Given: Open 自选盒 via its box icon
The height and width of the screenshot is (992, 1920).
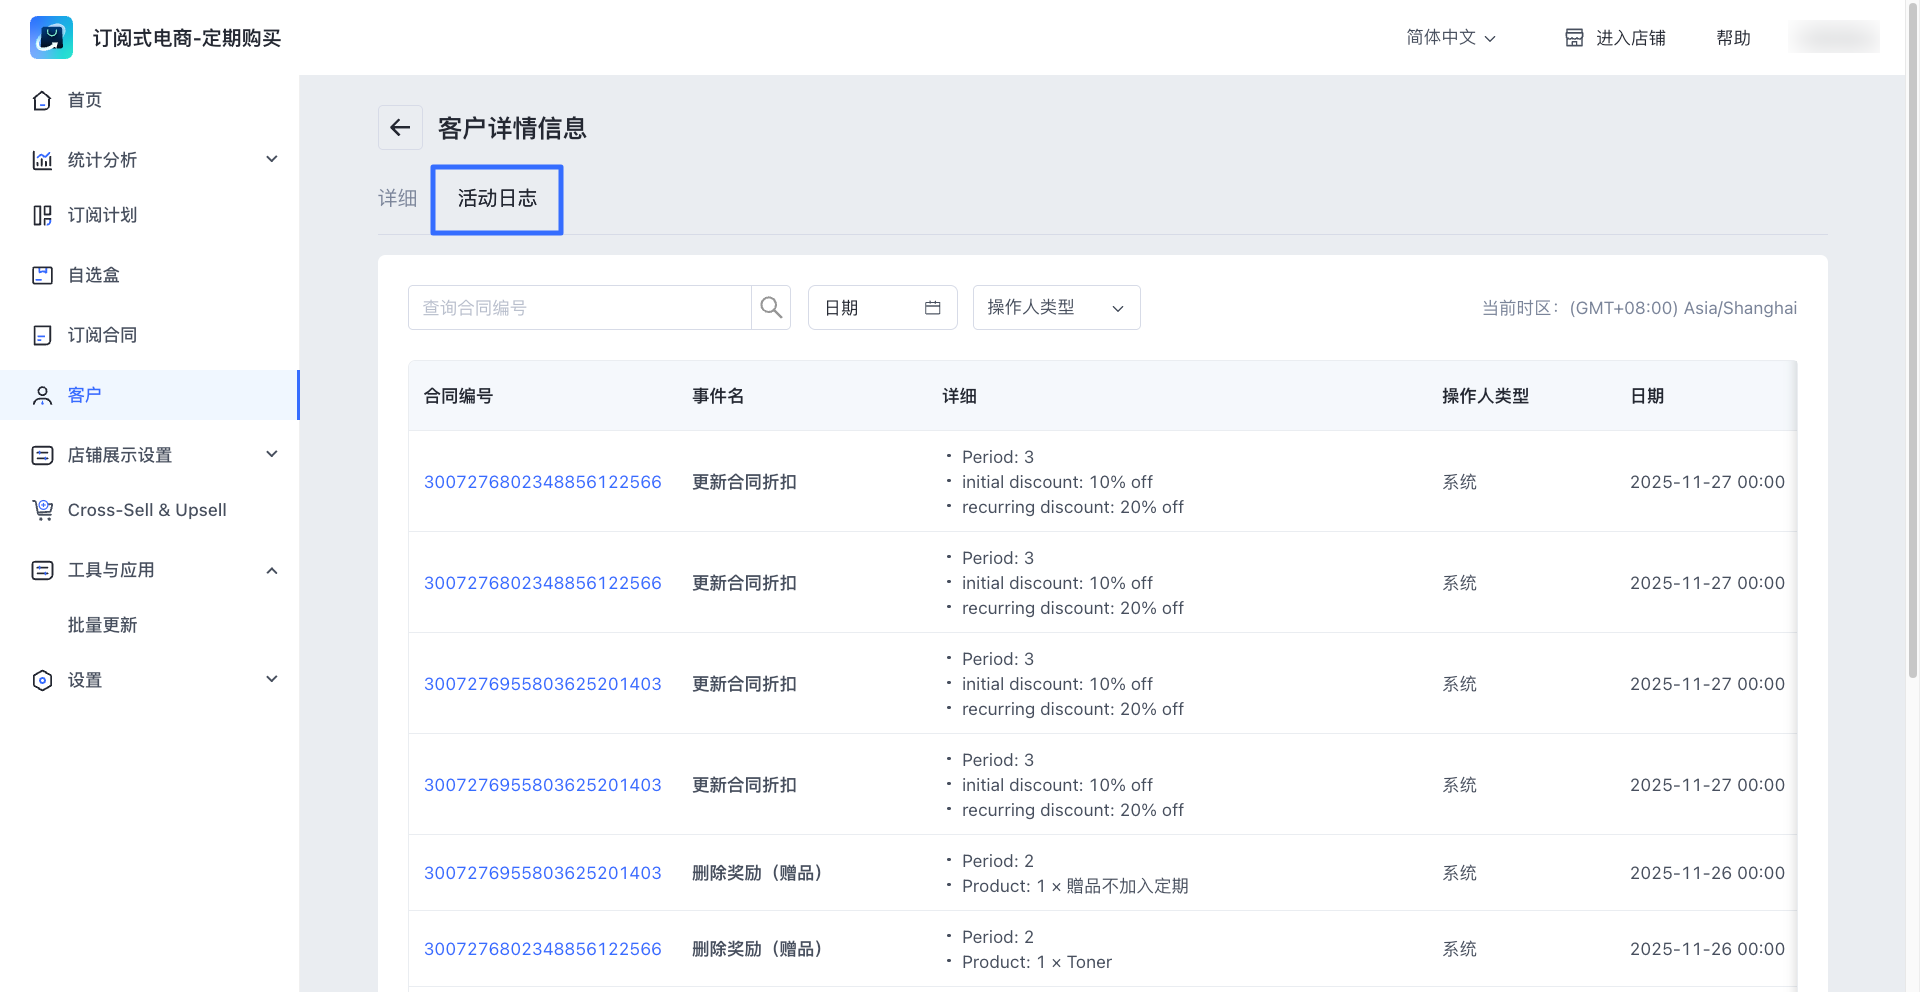Looking at the screenshot, I should click(42, 275).
